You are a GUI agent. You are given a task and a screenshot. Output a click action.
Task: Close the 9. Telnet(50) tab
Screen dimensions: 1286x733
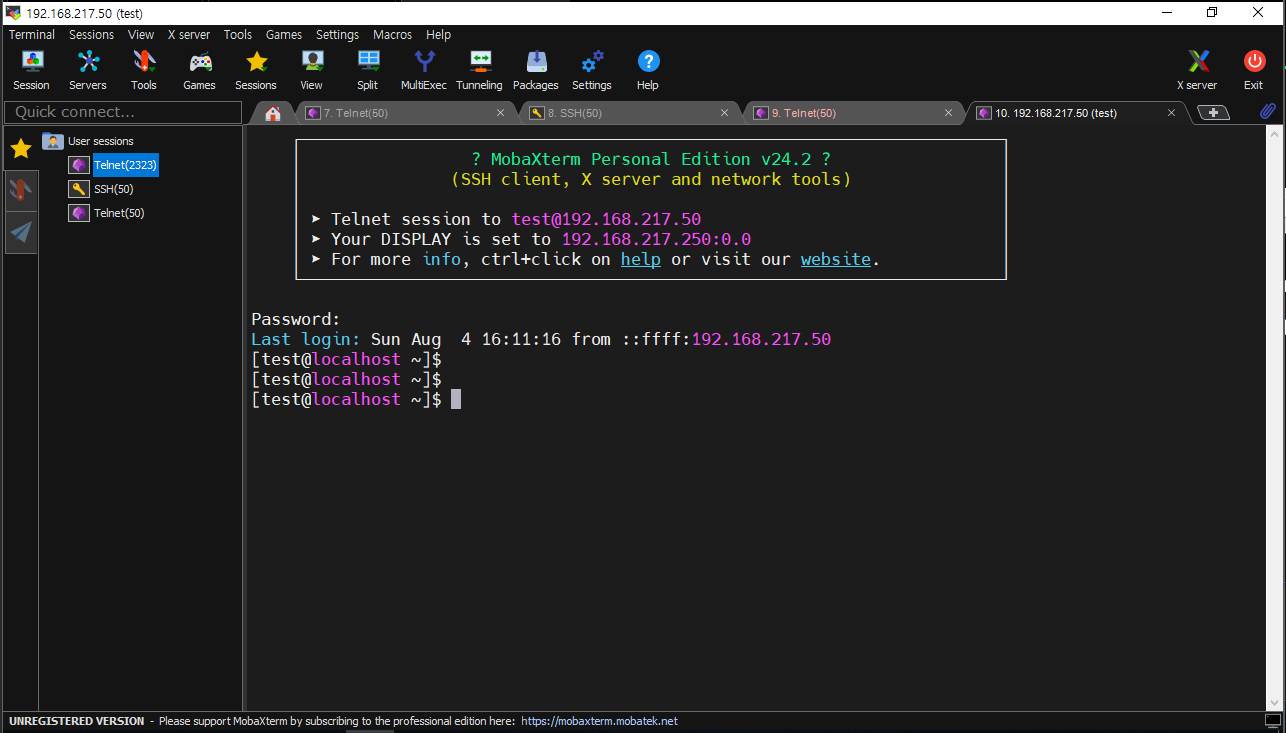coord(949,113)
